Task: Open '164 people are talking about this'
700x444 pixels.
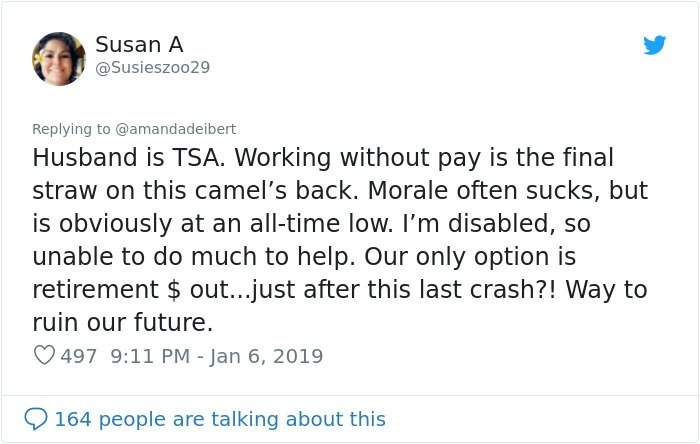Action: [x=220, y=419]
